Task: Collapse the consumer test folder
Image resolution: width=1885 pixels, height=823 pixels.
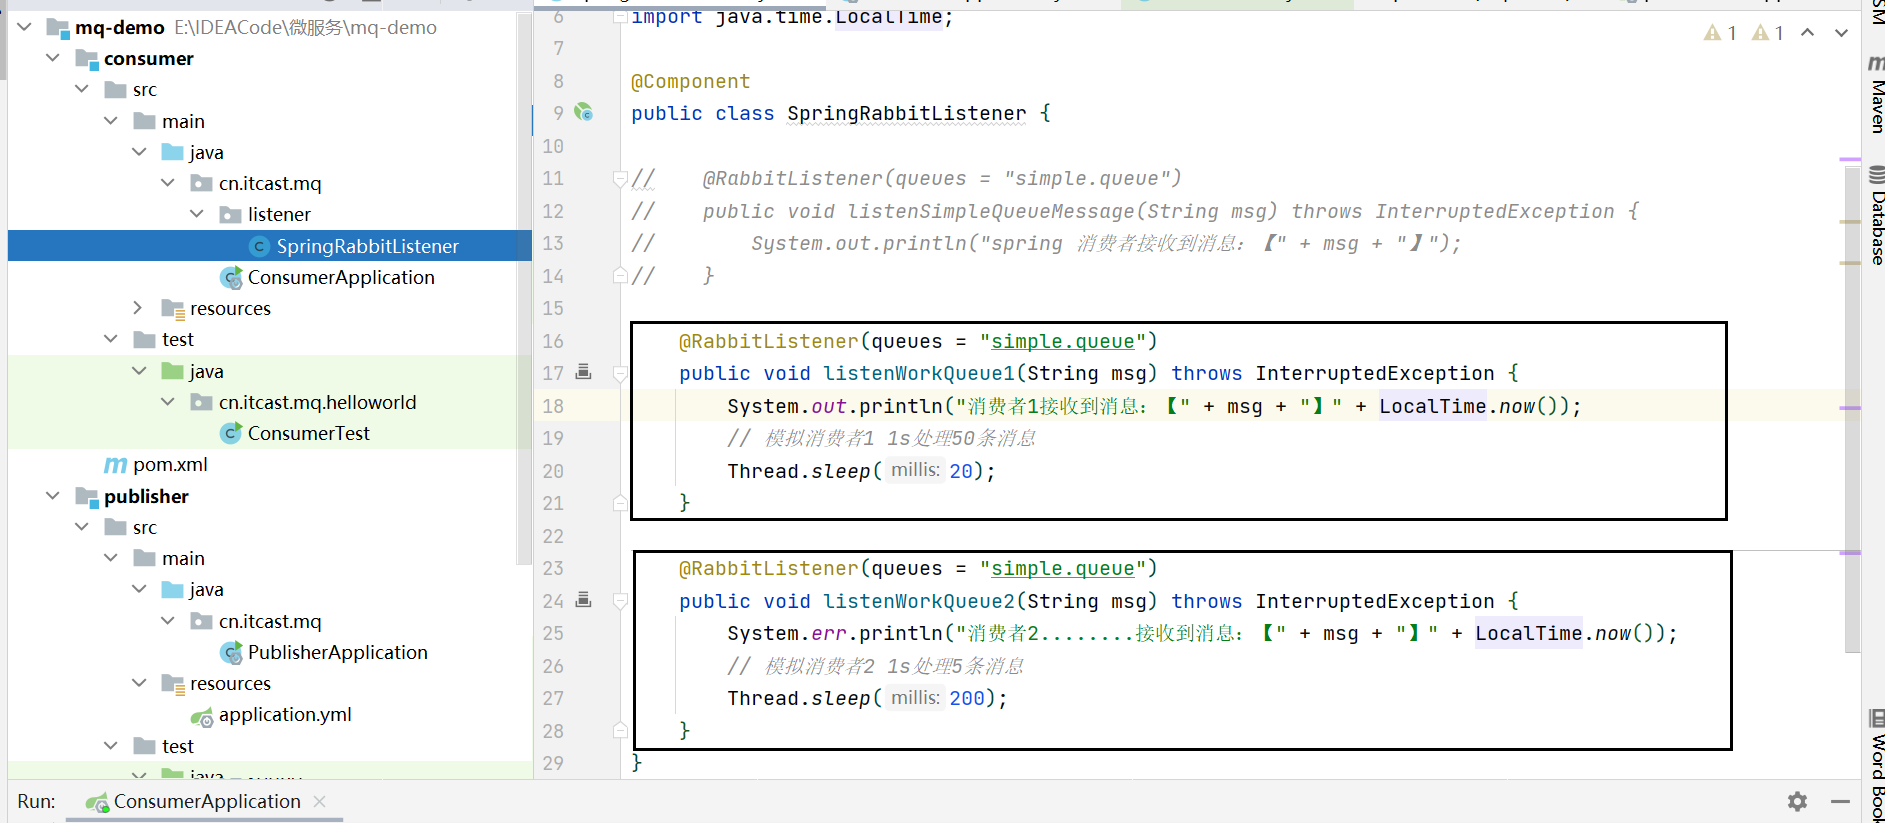Action: (111, 339)
